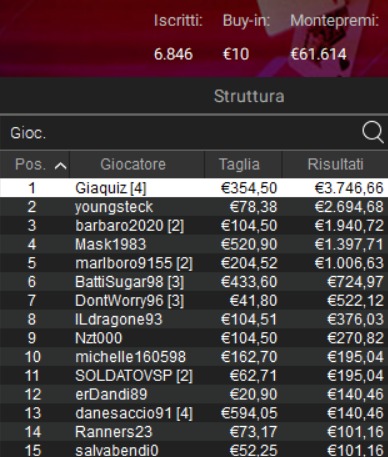Viewport: 388px width, 457px height.
Task: Select player youngsteck in the ranking
Action: (x=194, y=207)
